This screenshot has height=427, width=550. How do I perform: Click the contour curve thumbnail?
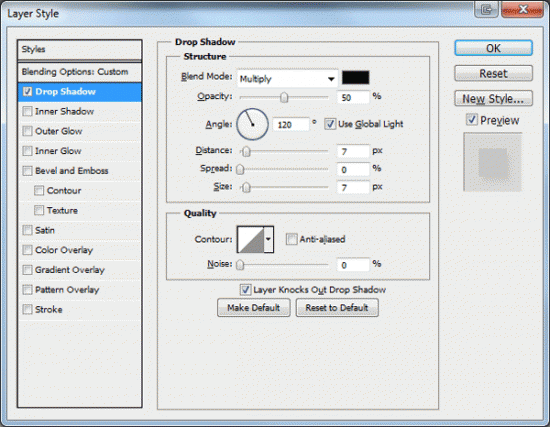(250, 240)
